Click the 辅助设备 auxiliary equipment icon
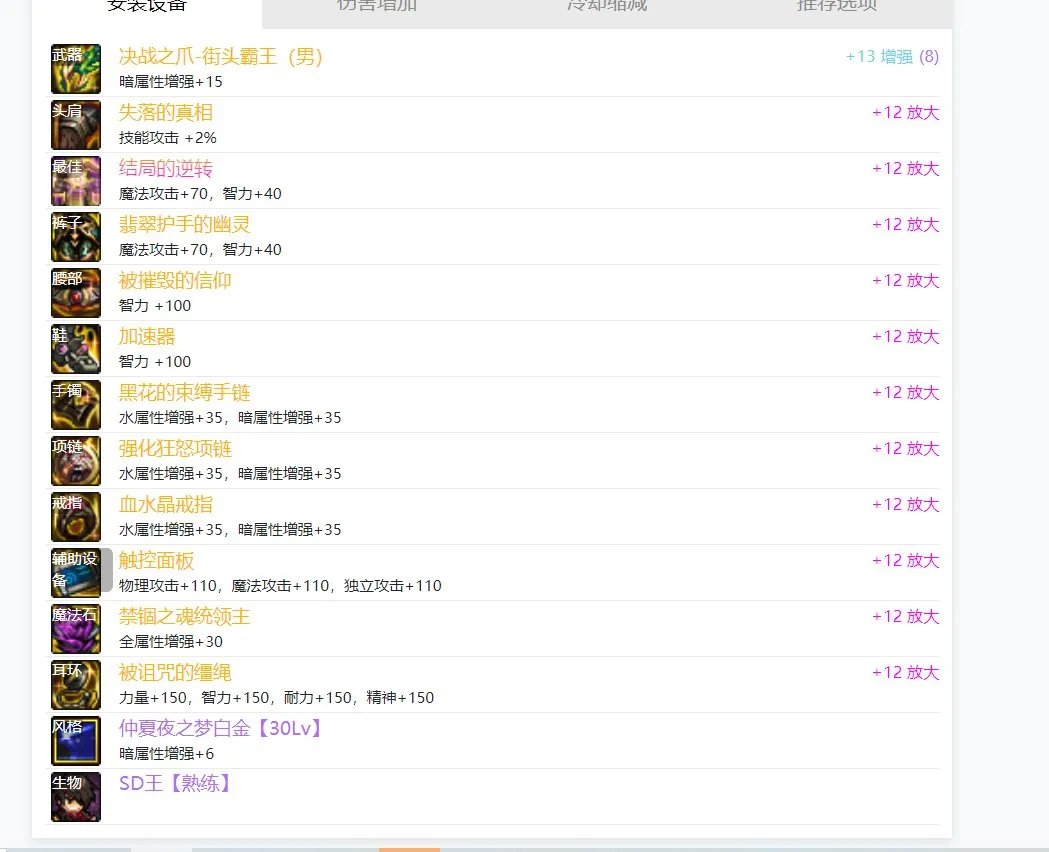The image size is (1049, 852). coord(75,572)
